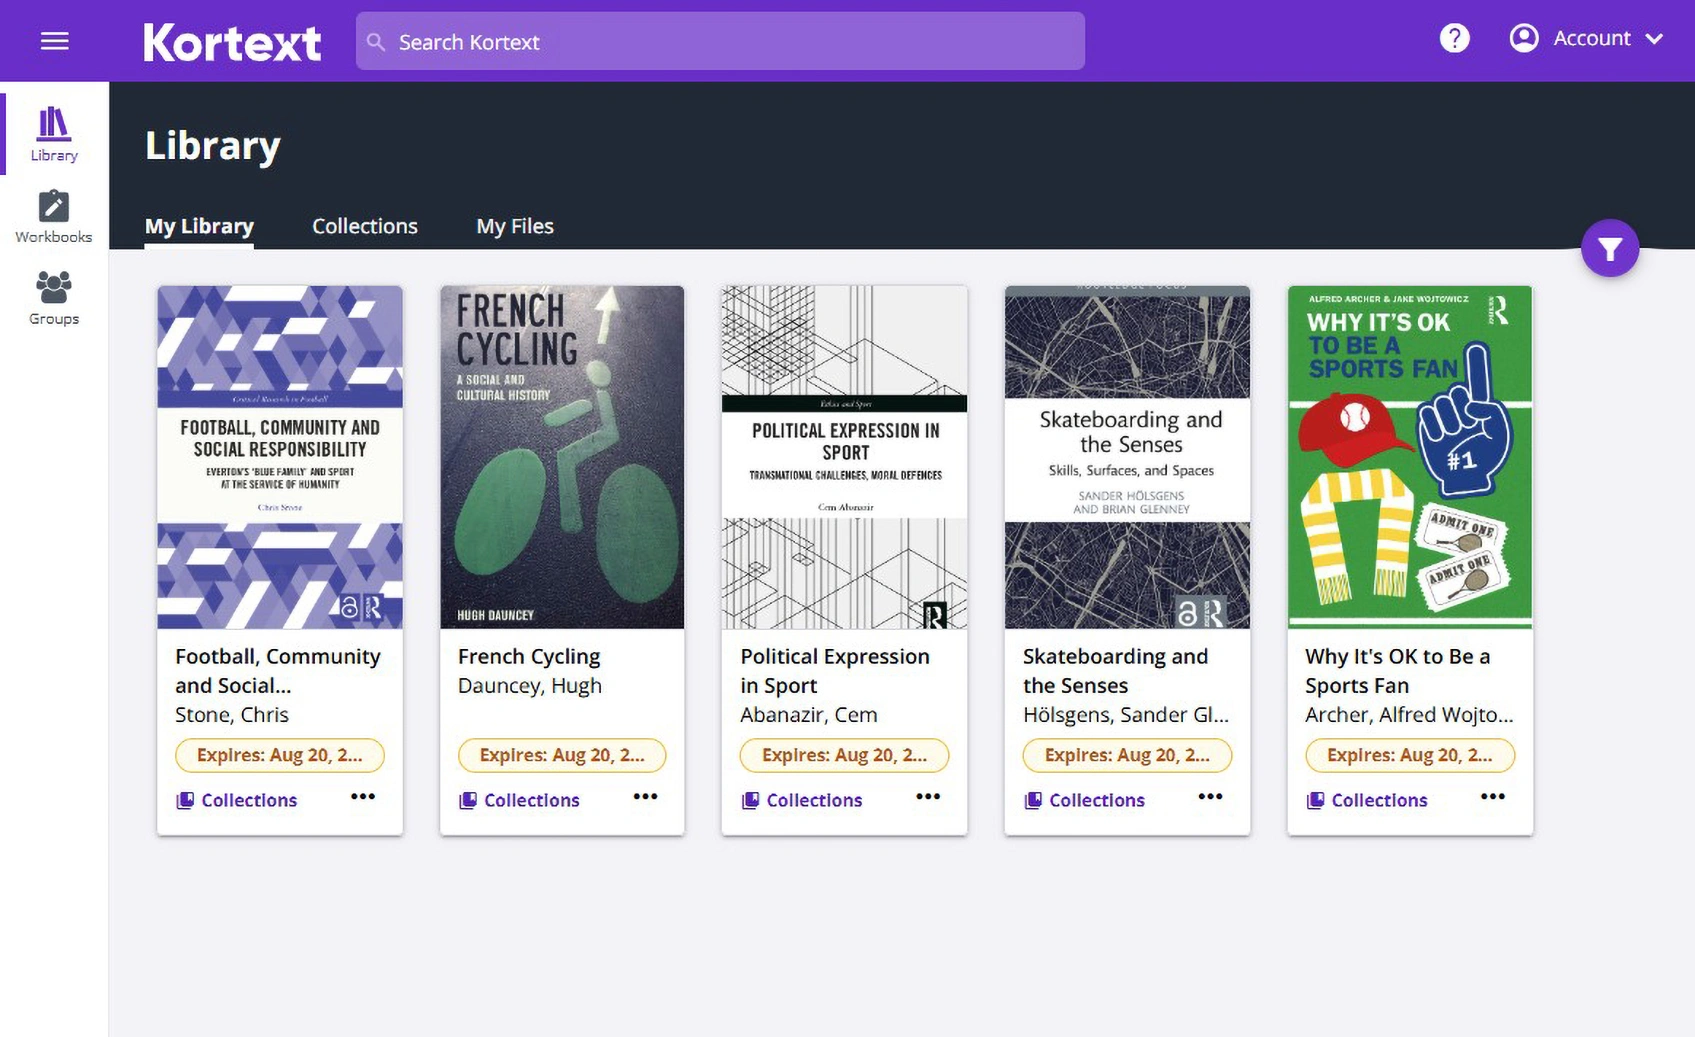Click author Abanazir, Cem
1695x1037 pixels.
click(x=809, y=715)
